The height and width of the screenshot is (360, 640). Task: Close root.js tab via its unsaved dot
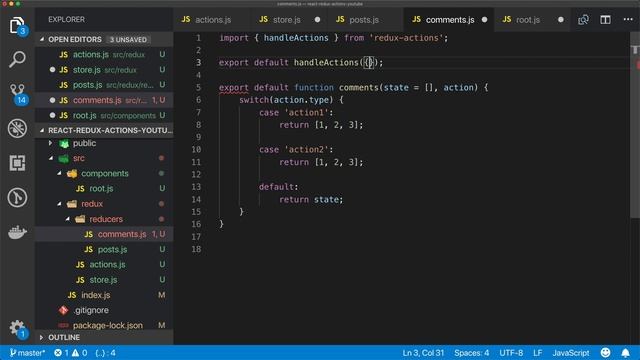click(561, 20)
